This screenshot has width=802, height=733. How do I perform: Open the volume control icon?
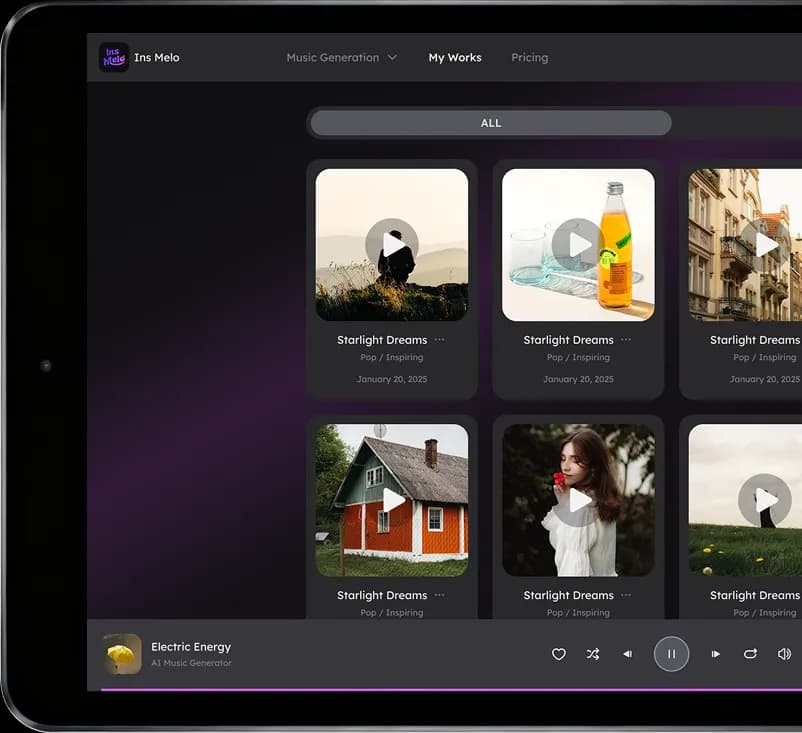pos(784,654)
